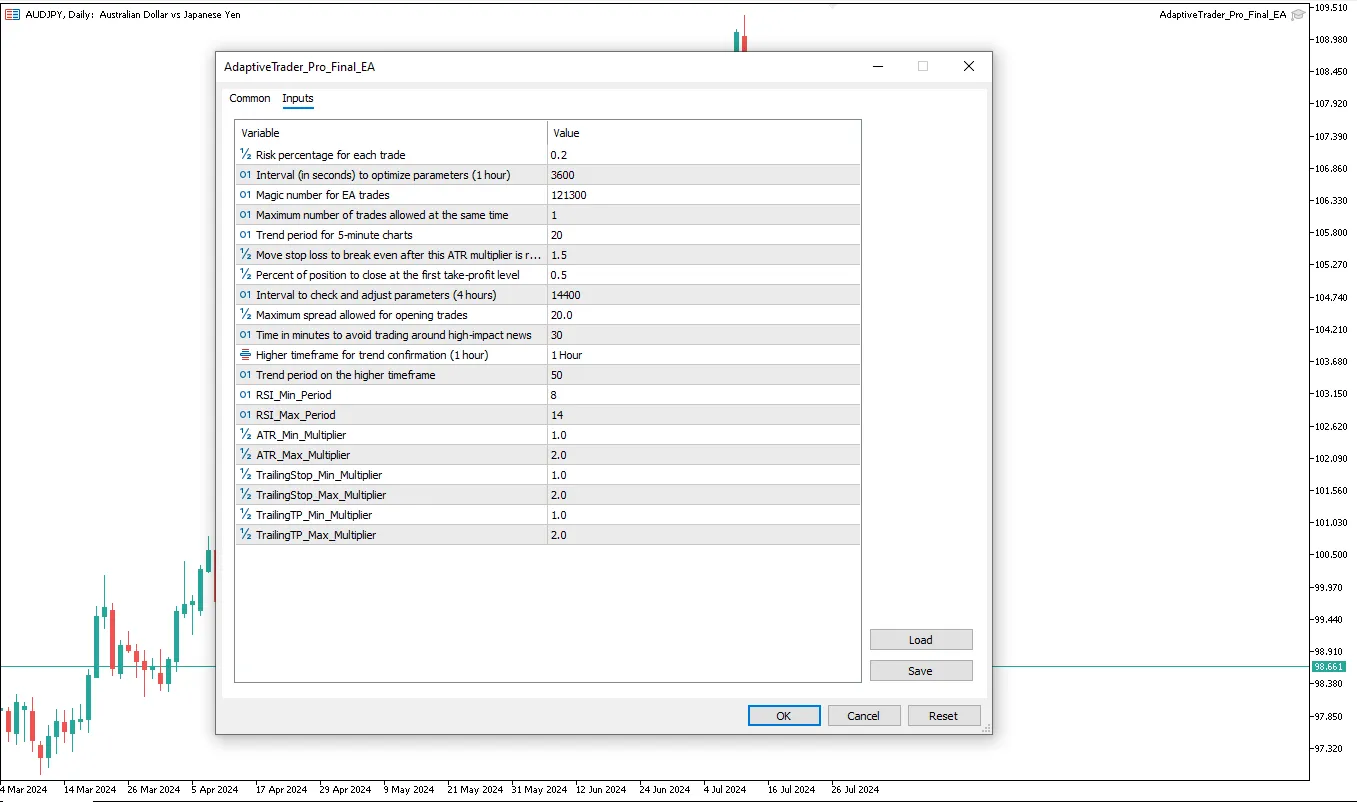Edit the break even ATR multiplier value 1.5
Image resolution: width=1357 pixels, height=802 pixels.
tap(704, 255)
